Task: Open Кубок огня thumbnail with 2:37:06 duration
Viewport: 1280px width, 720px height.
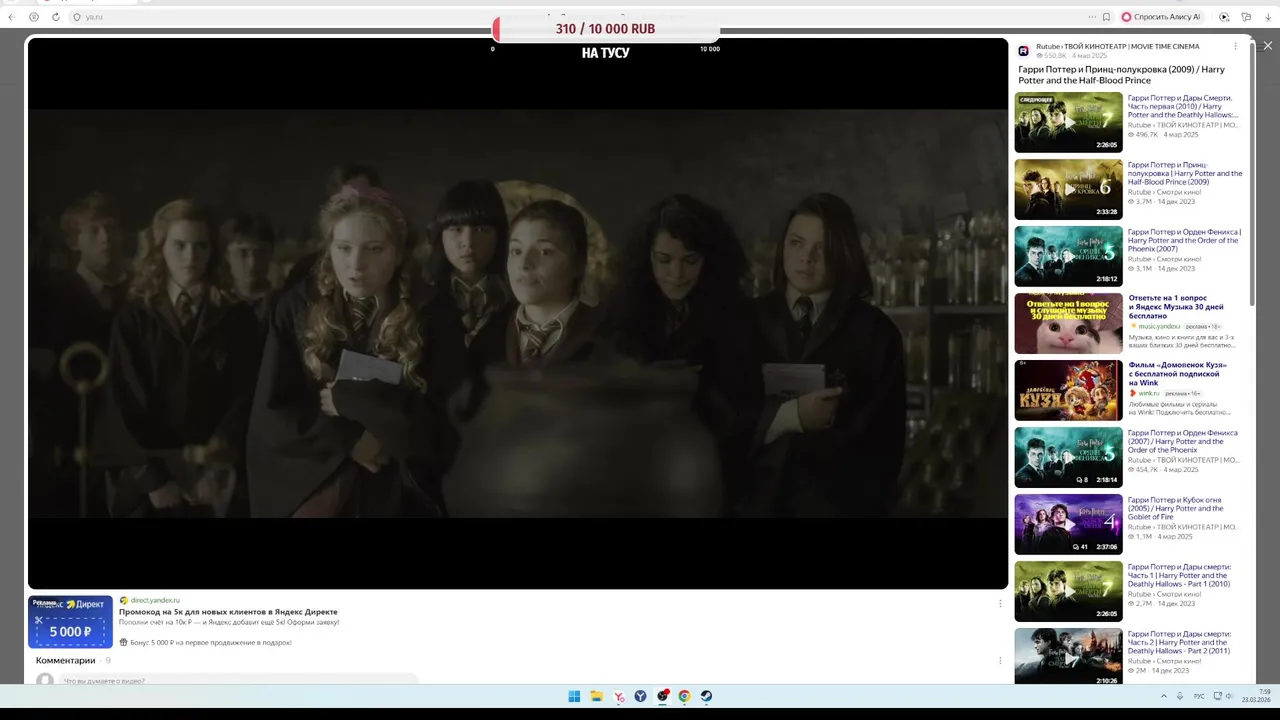Action: 1068,524
